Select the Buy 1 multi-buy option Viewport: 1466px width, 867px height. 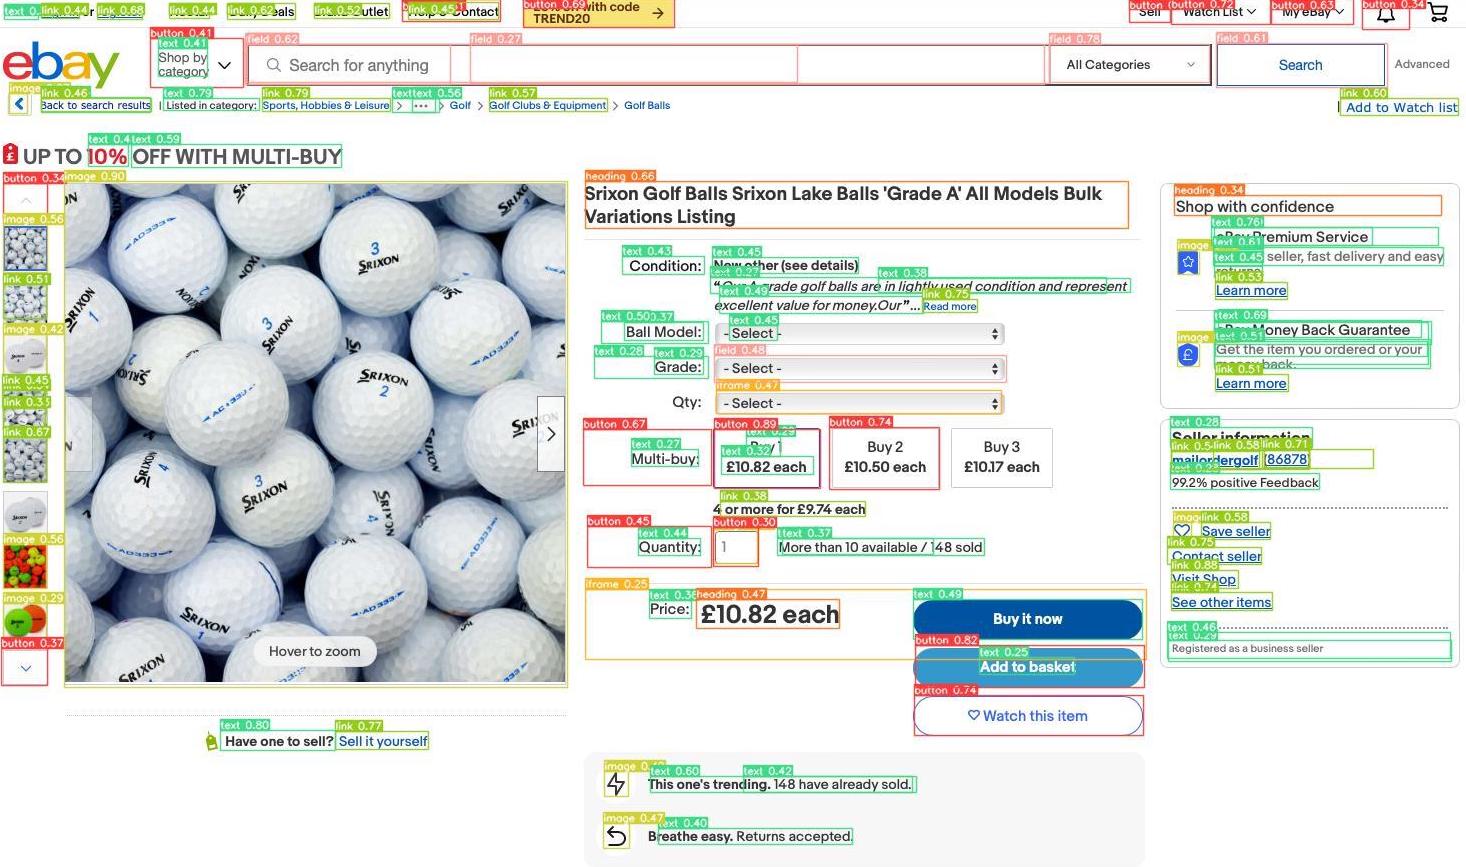766,458
